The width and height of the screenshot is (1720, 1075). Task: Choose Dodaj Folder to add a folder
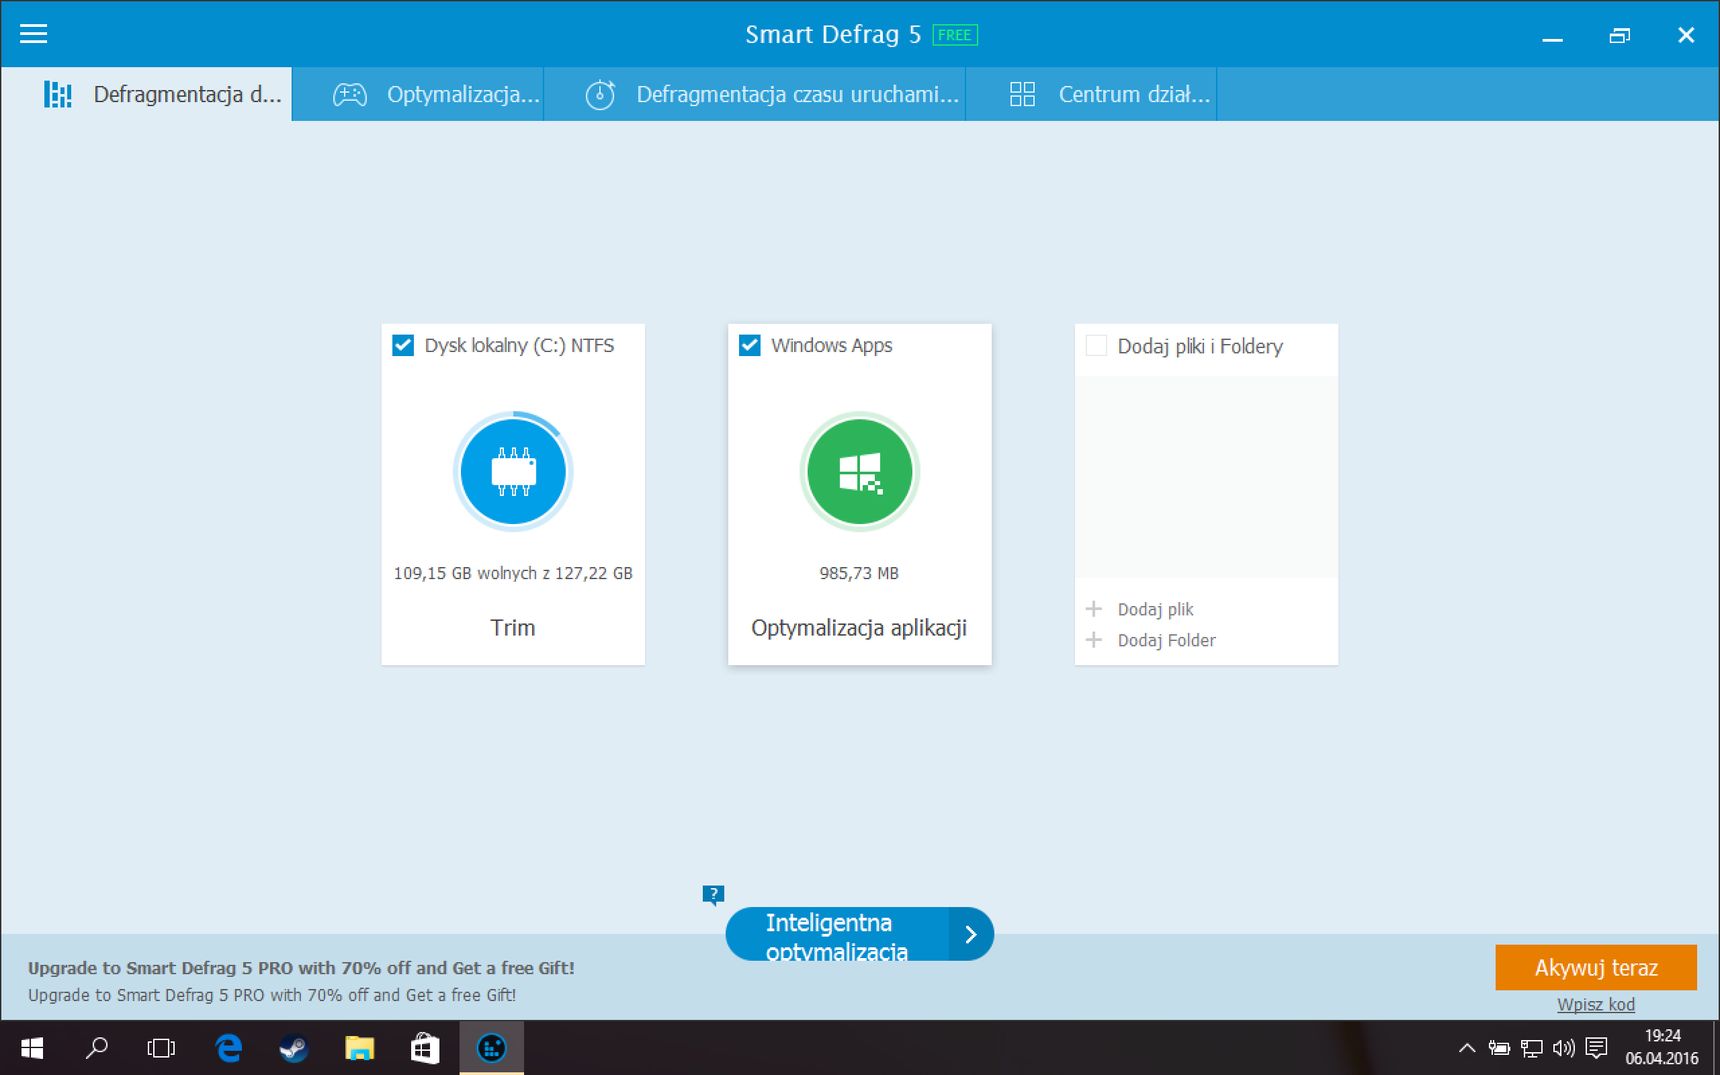1166,640
